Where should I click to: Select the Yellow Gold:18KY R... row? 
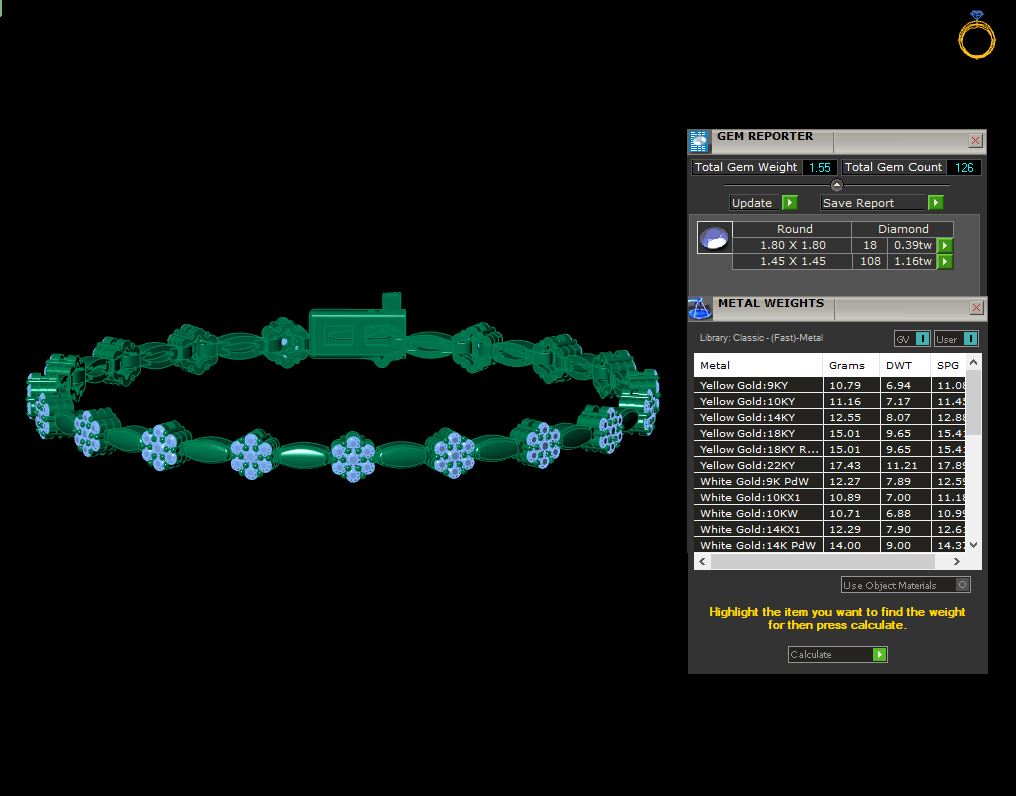click(830, 449)
